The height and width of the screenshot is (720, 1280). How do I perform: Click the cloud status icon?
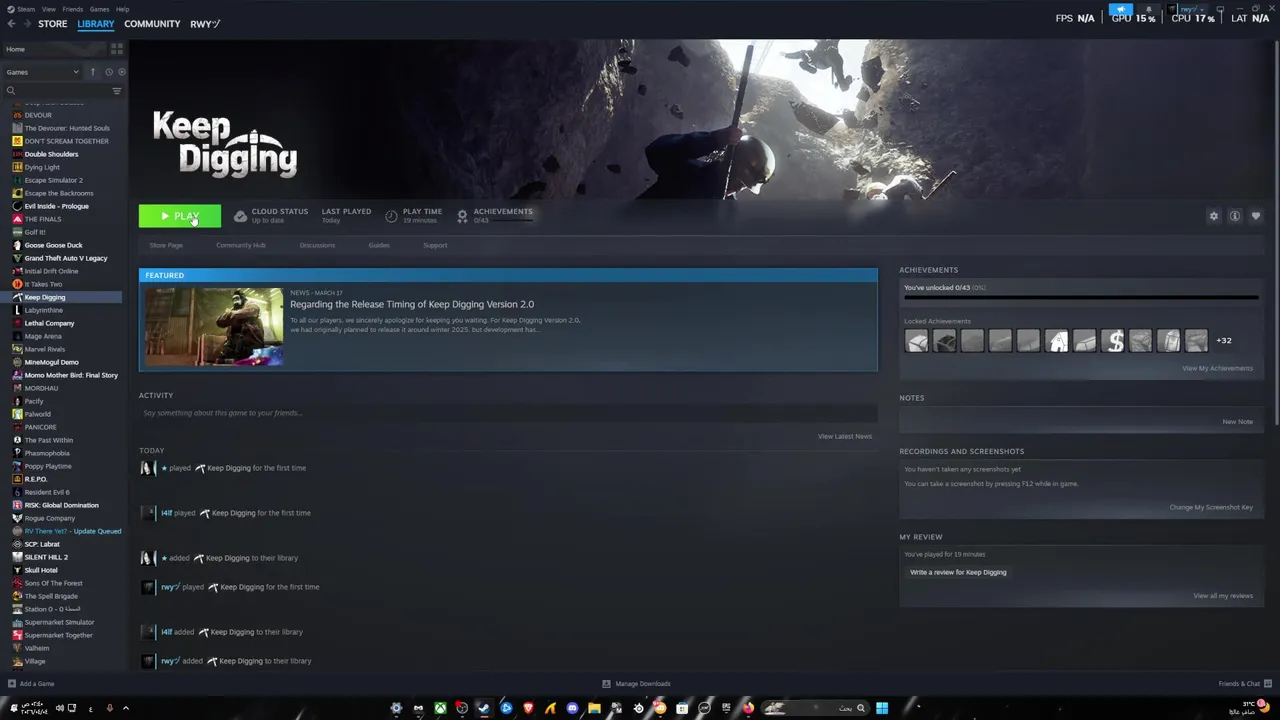240,216
